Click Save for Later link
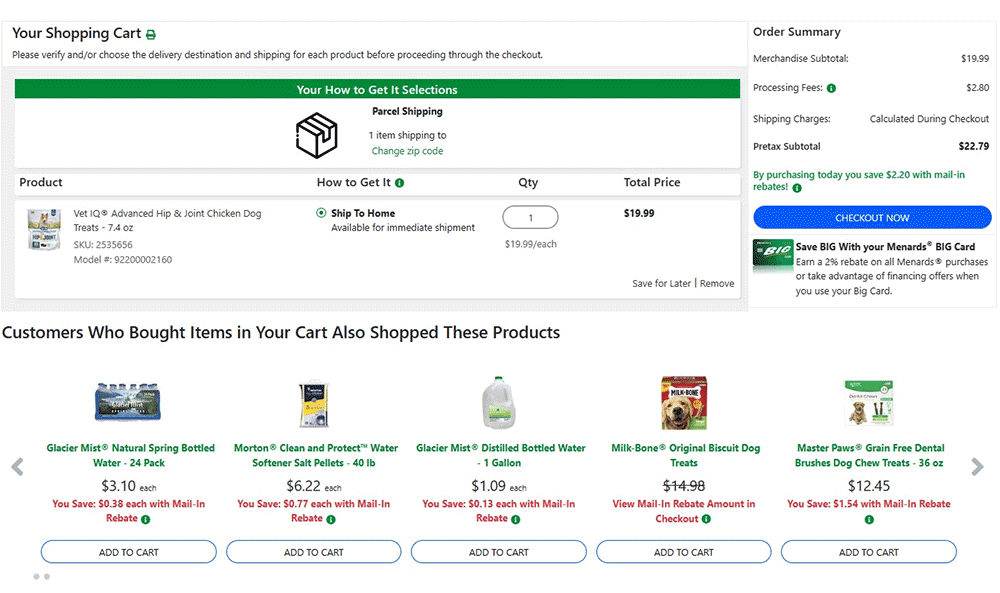The height and width of the screenshot is (593, 1000). point(661,284)
